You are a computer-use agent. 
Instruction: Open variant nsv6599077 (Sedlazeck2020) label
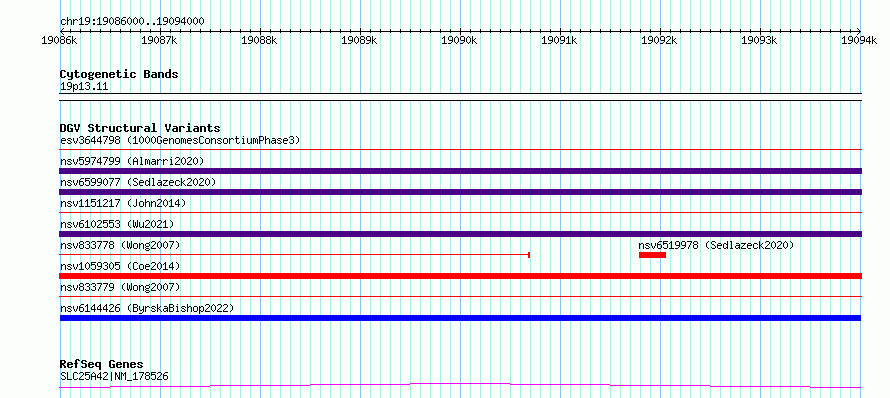coord(138,182)
